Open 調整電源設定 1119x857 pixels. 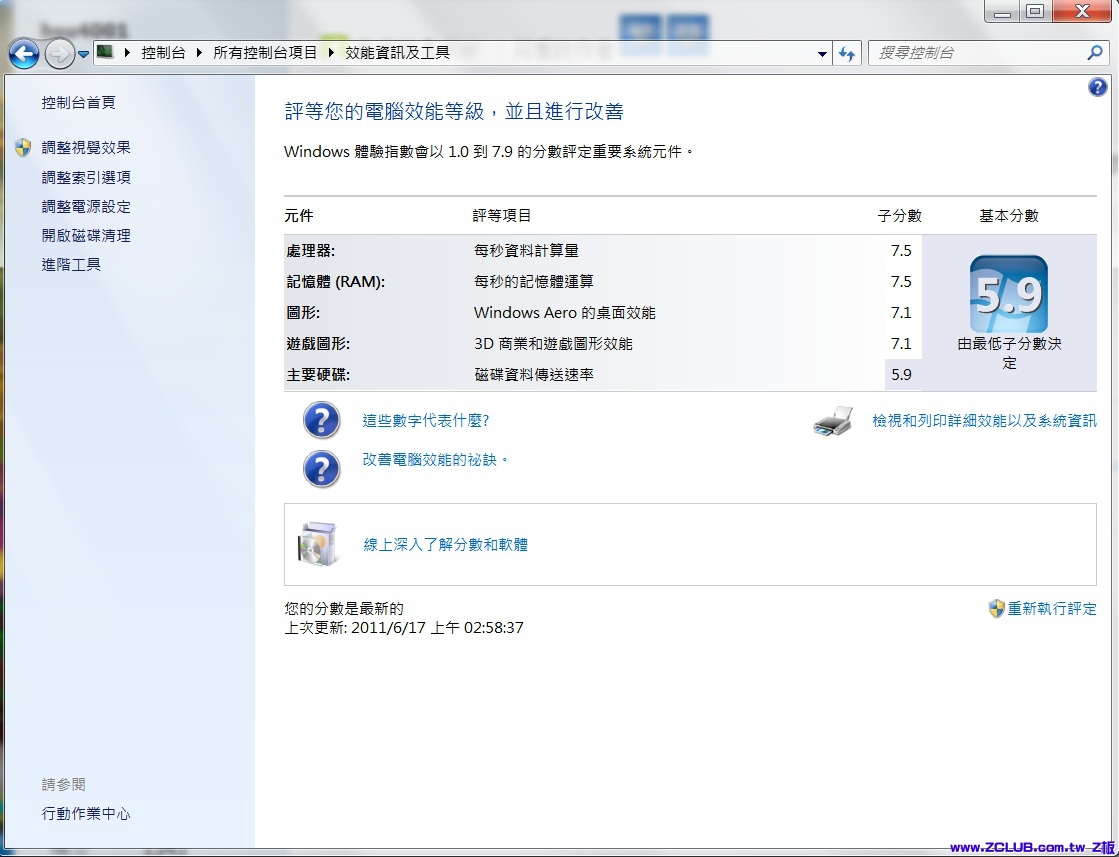coord(86,206)
